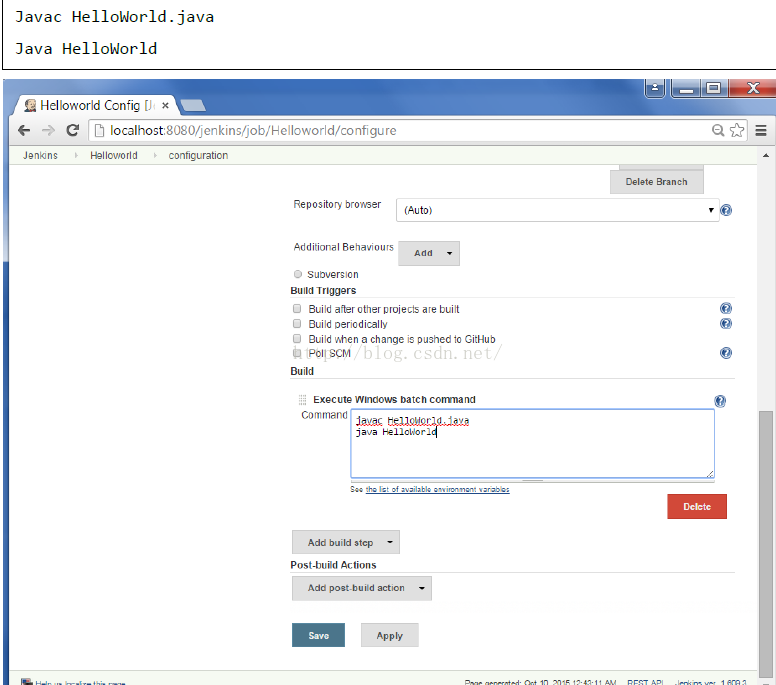Click the browser forward arrow
This screenshot has height=685, width=776.
48,131
